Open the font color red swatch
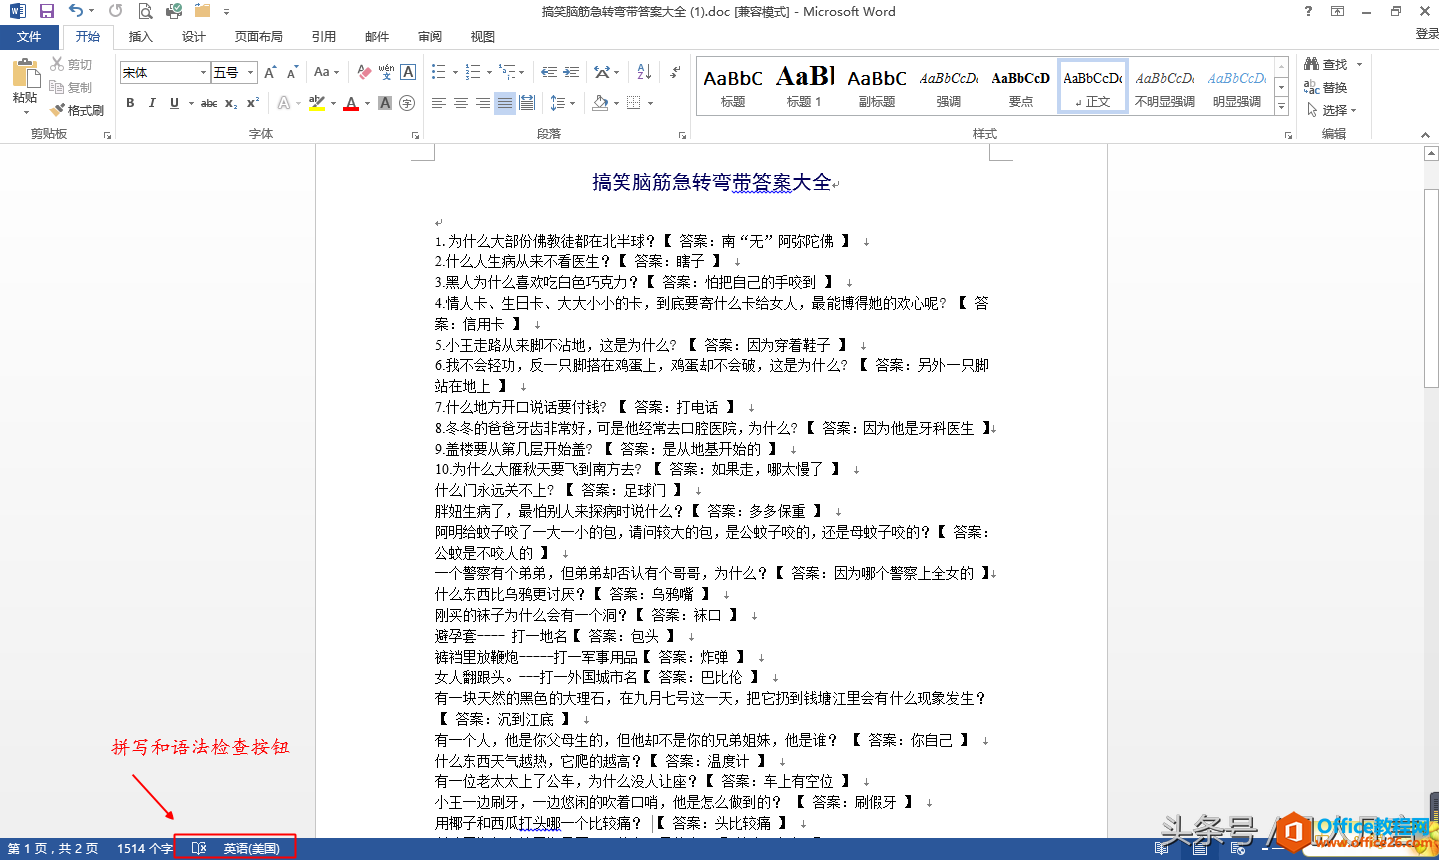Viewport: 1439px width, 860px height. (351, 103)
